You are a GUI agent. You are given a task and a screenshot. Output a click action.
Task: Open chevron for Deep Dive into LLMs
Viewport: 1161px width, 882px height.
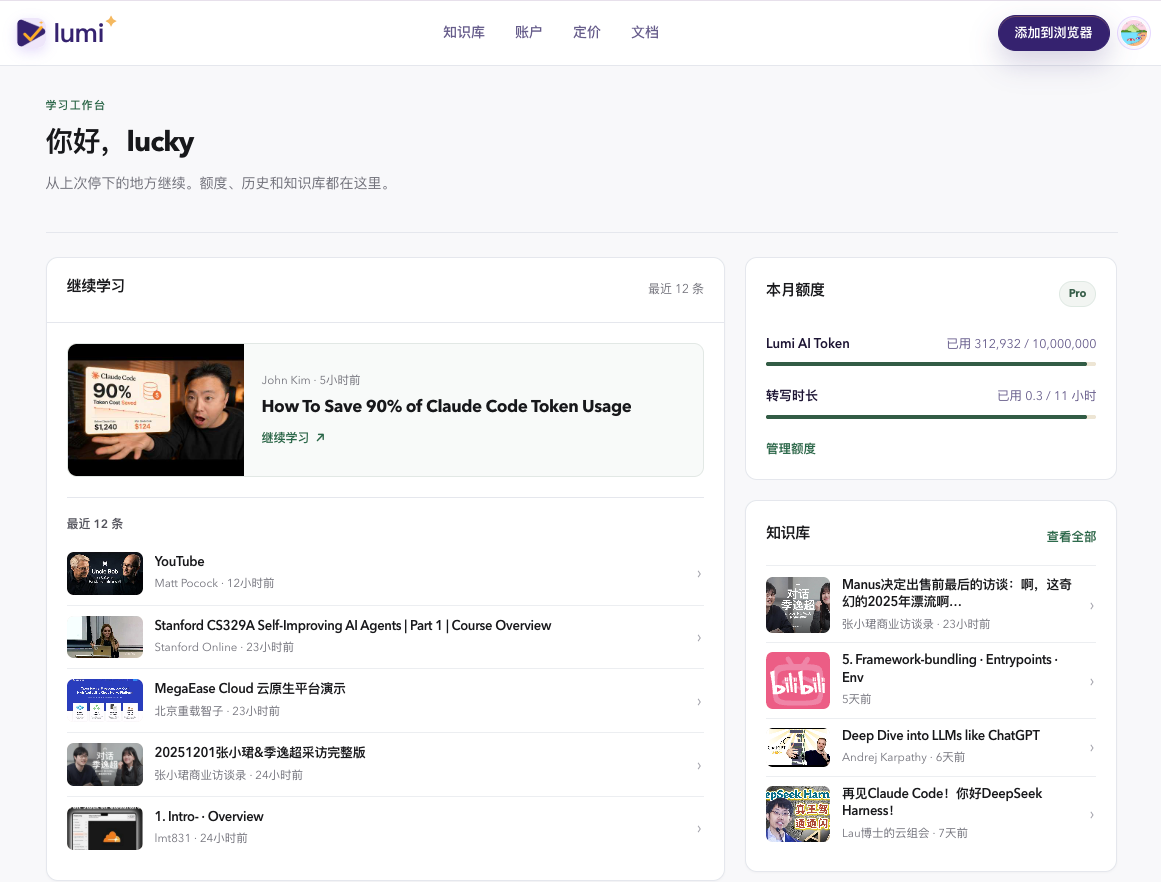1091,748
